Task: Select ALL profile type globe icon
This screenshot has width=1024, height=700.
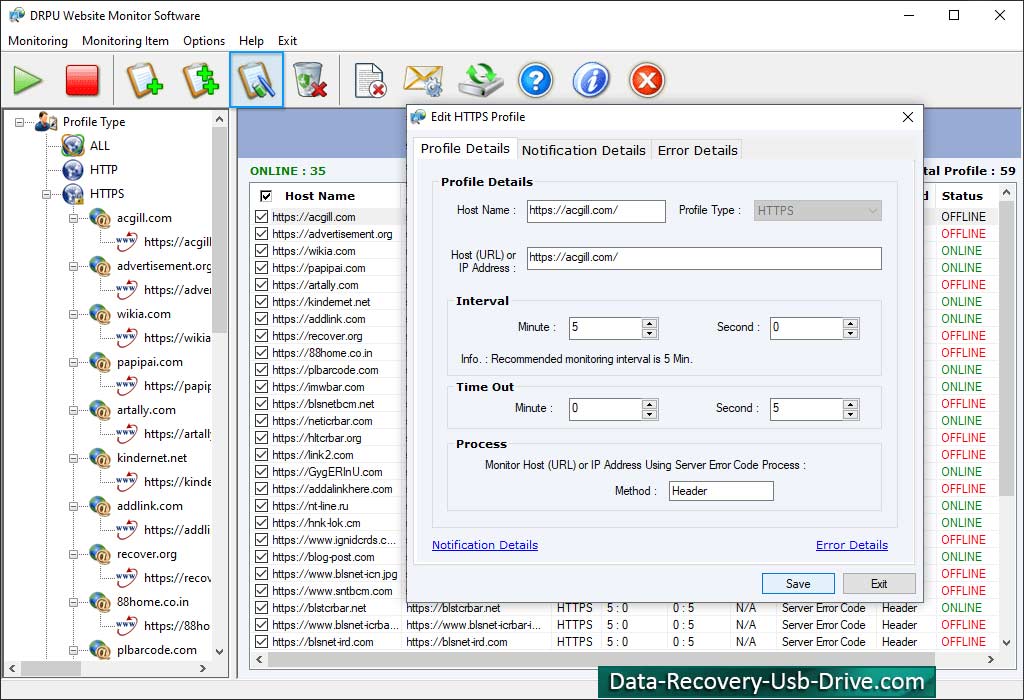Action: click(x=73, y=146)
